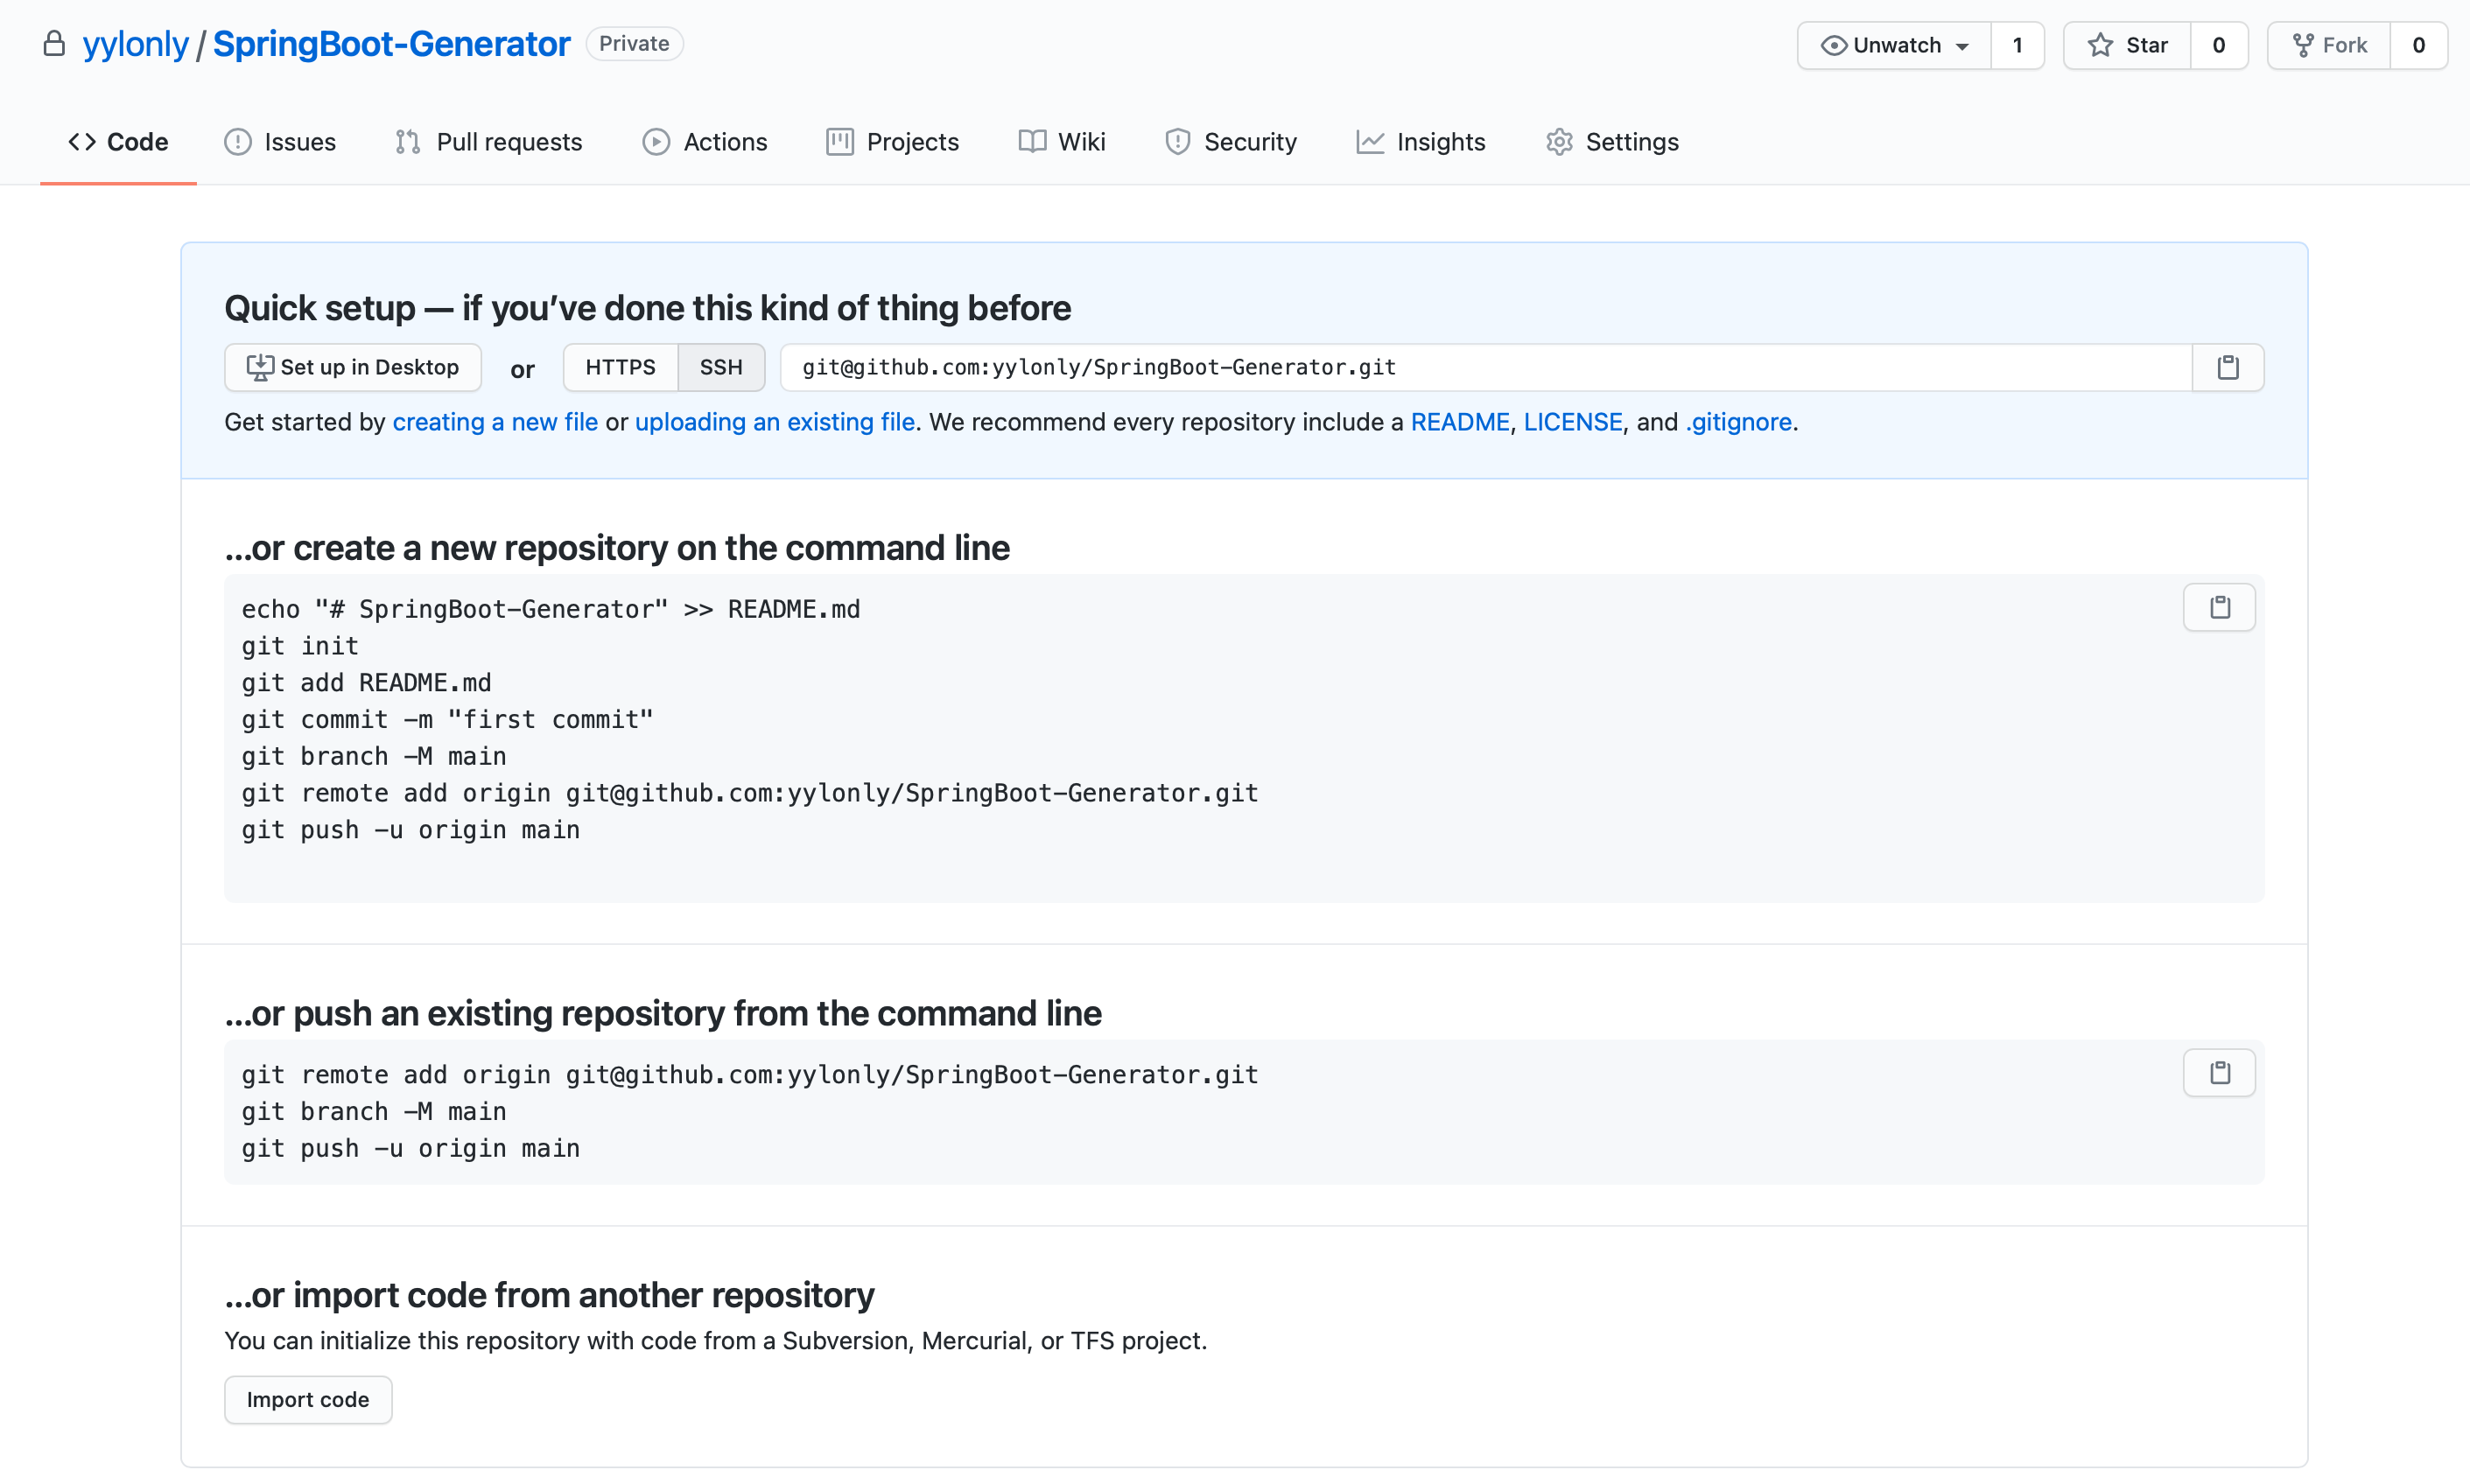Click the clone URL text field
The image size is (2470, 1484).
click(x=1486, y=367)
